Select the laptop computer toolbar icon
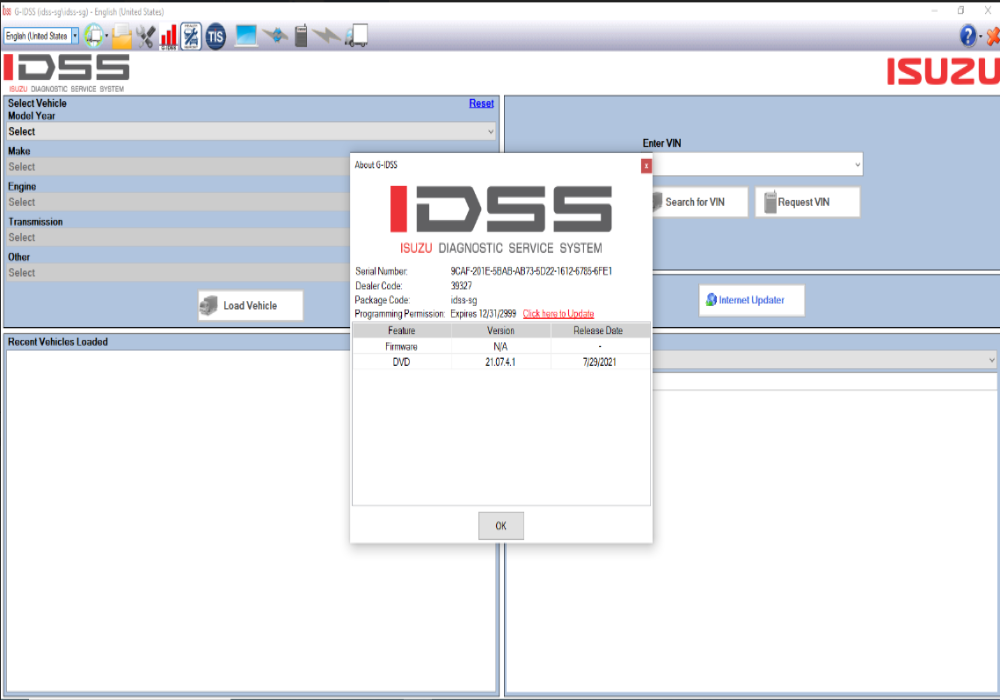The width and height of the screenshot is (1000, 700). tap(246, 37)
